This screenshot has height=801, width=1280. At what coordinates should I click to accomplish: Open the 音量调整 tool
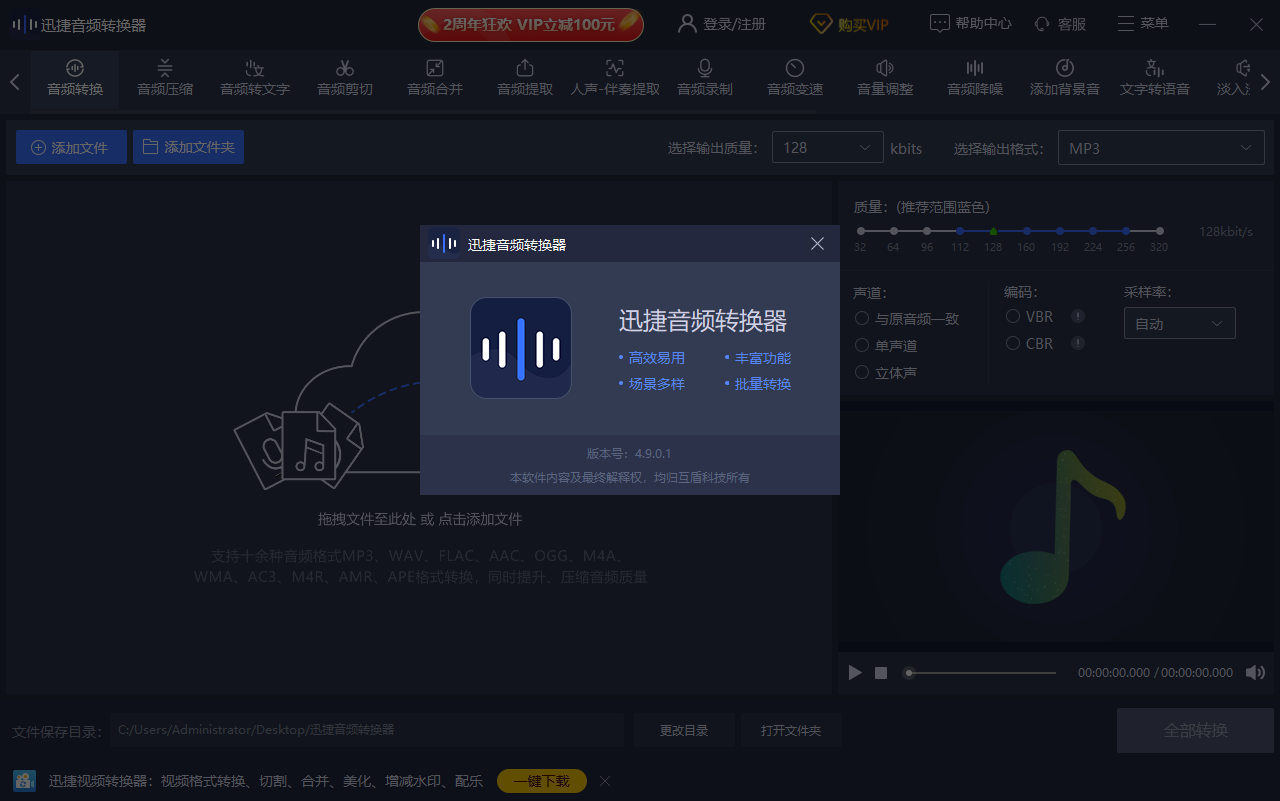(x=885, y=79)
